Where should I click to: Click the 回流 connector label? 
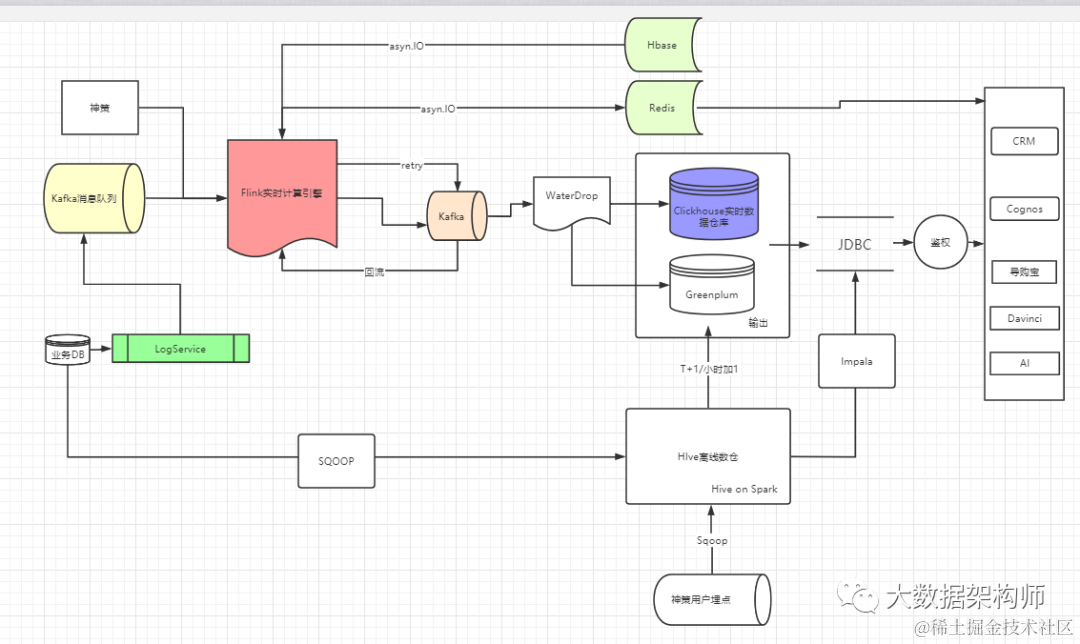374,272
